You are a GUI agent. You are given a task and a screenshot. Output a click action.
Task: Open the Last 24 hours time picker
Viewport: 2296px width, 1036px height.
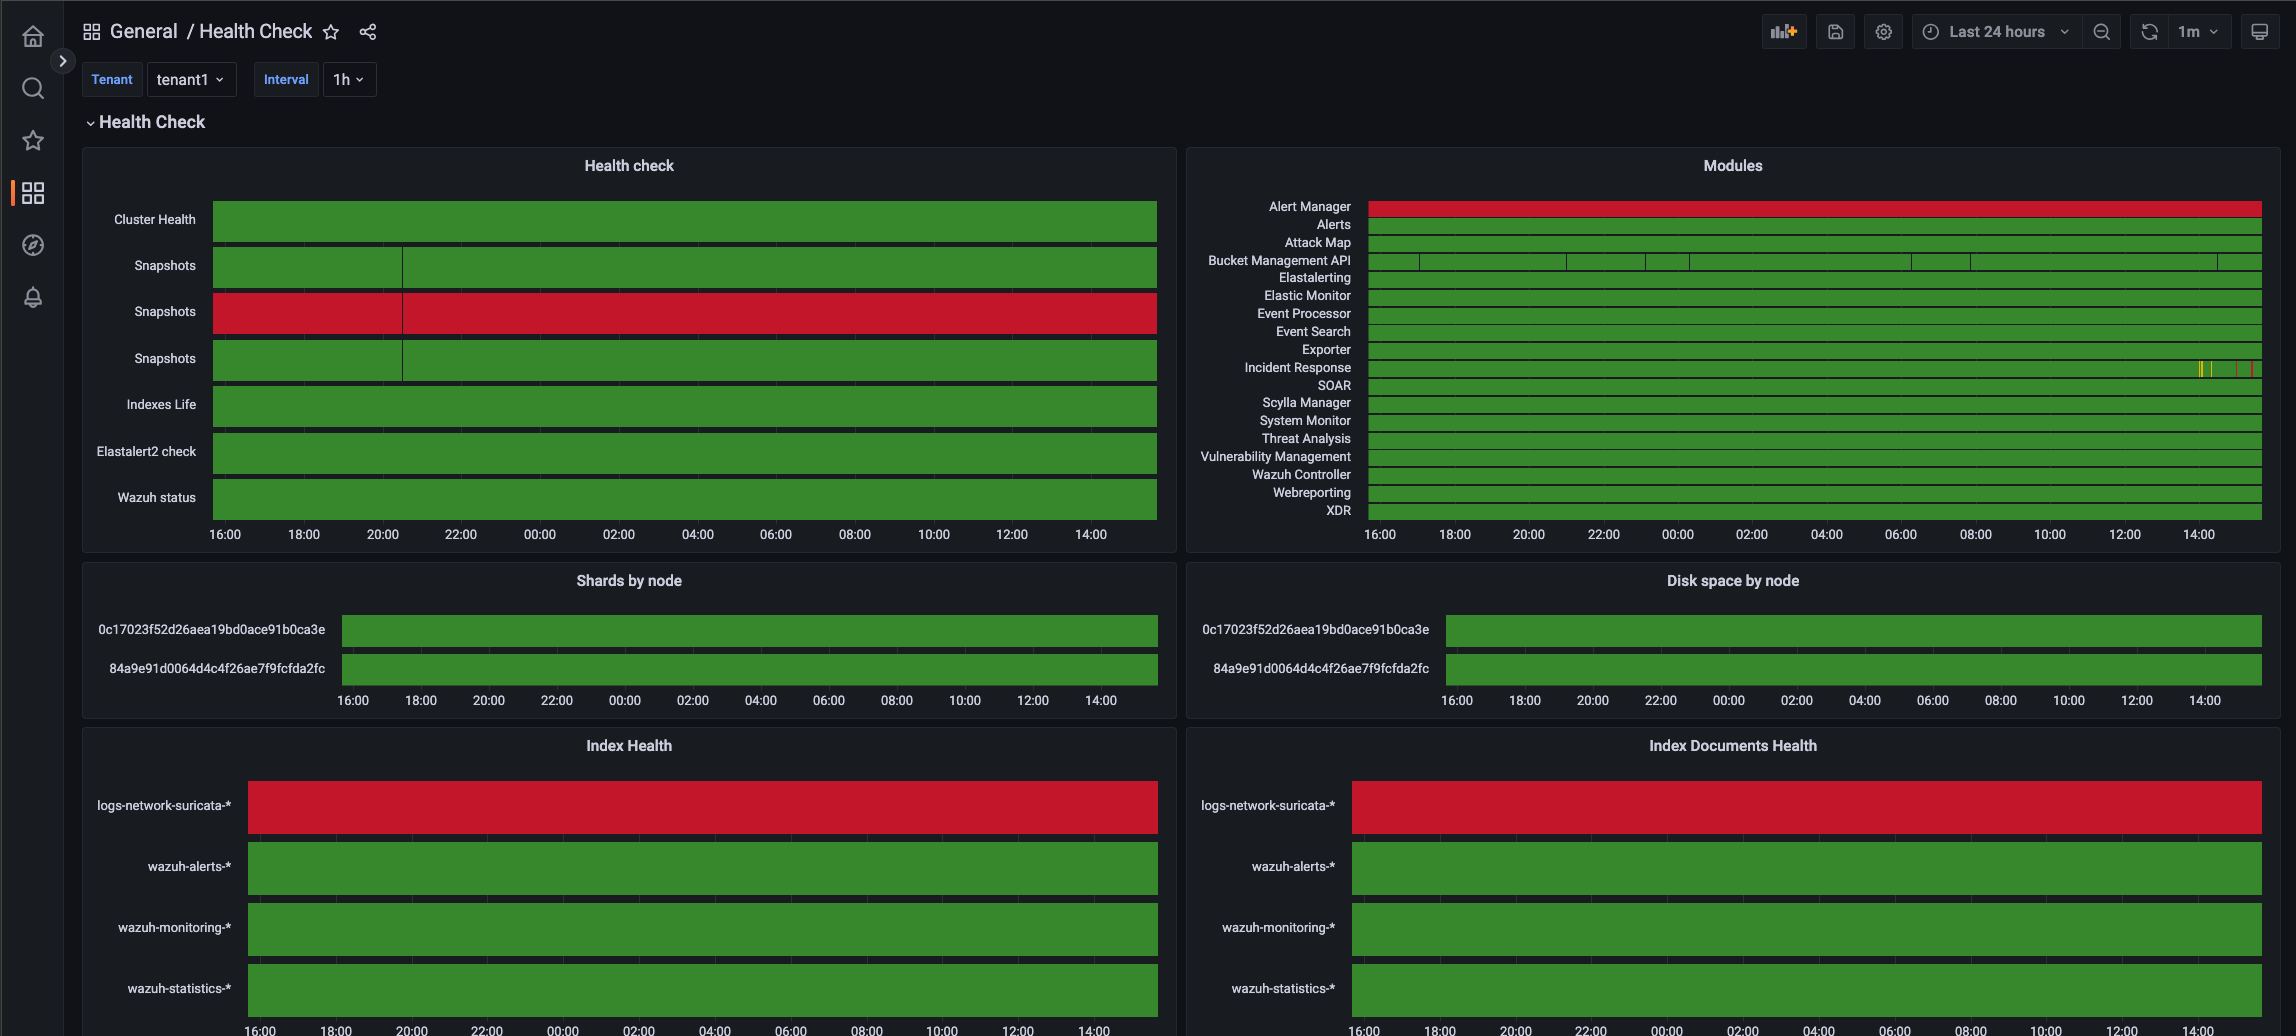point(1996,32)
